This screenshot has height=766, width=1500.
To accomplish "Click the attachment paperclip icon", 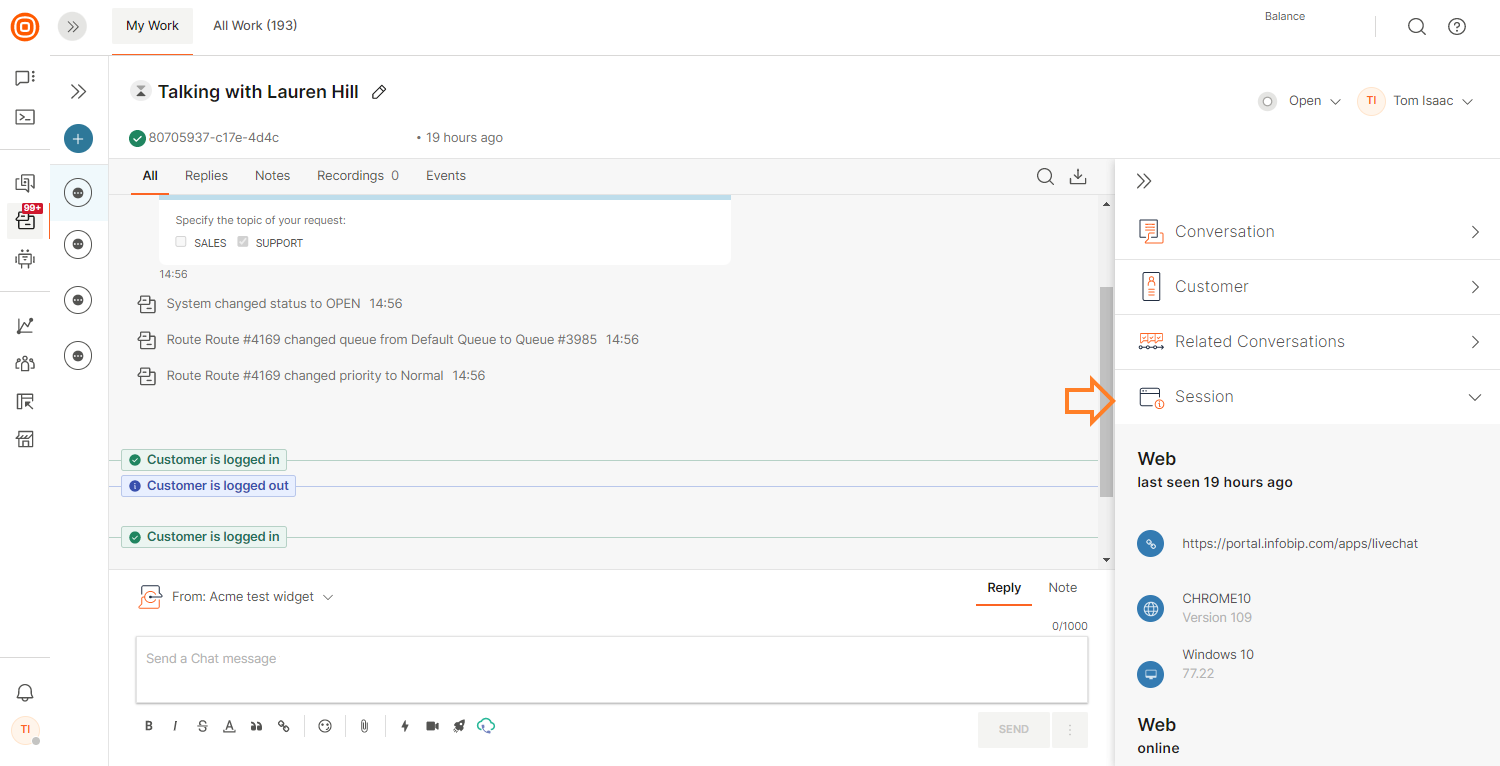I will 364,726.
